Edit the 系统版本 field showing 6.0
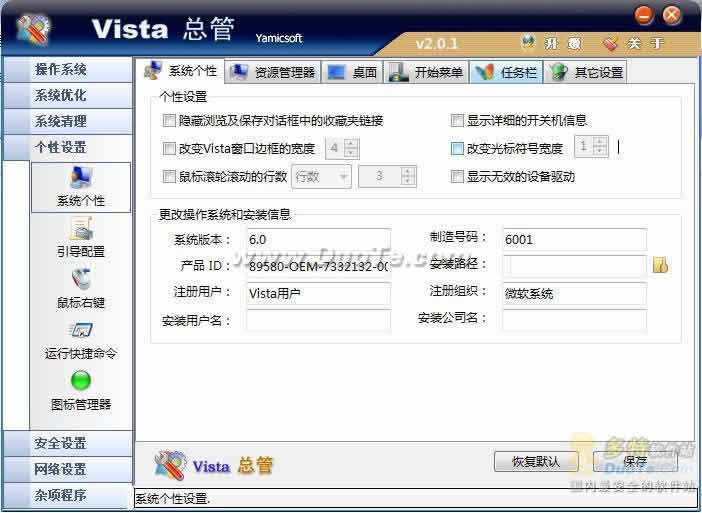This screenshot has height=513, width=702. coord(318,239)
